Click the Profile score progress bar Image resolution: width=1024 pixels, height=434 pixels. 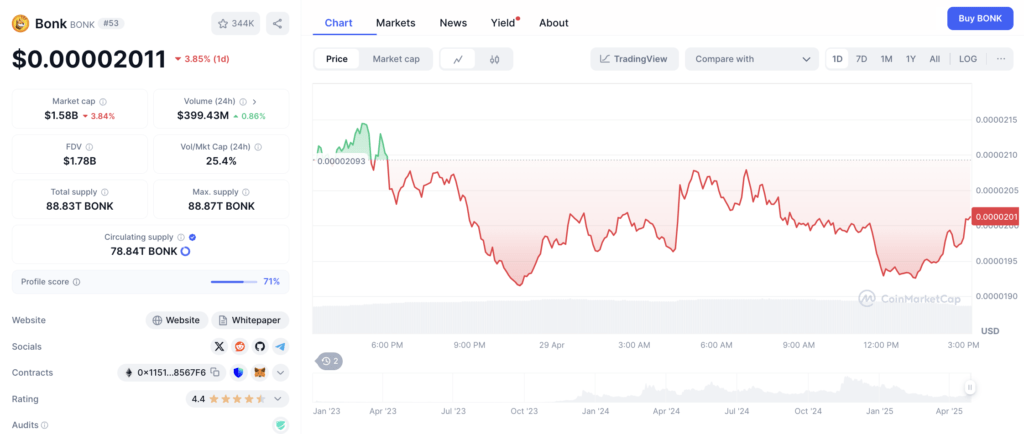(x=234, y=282)
